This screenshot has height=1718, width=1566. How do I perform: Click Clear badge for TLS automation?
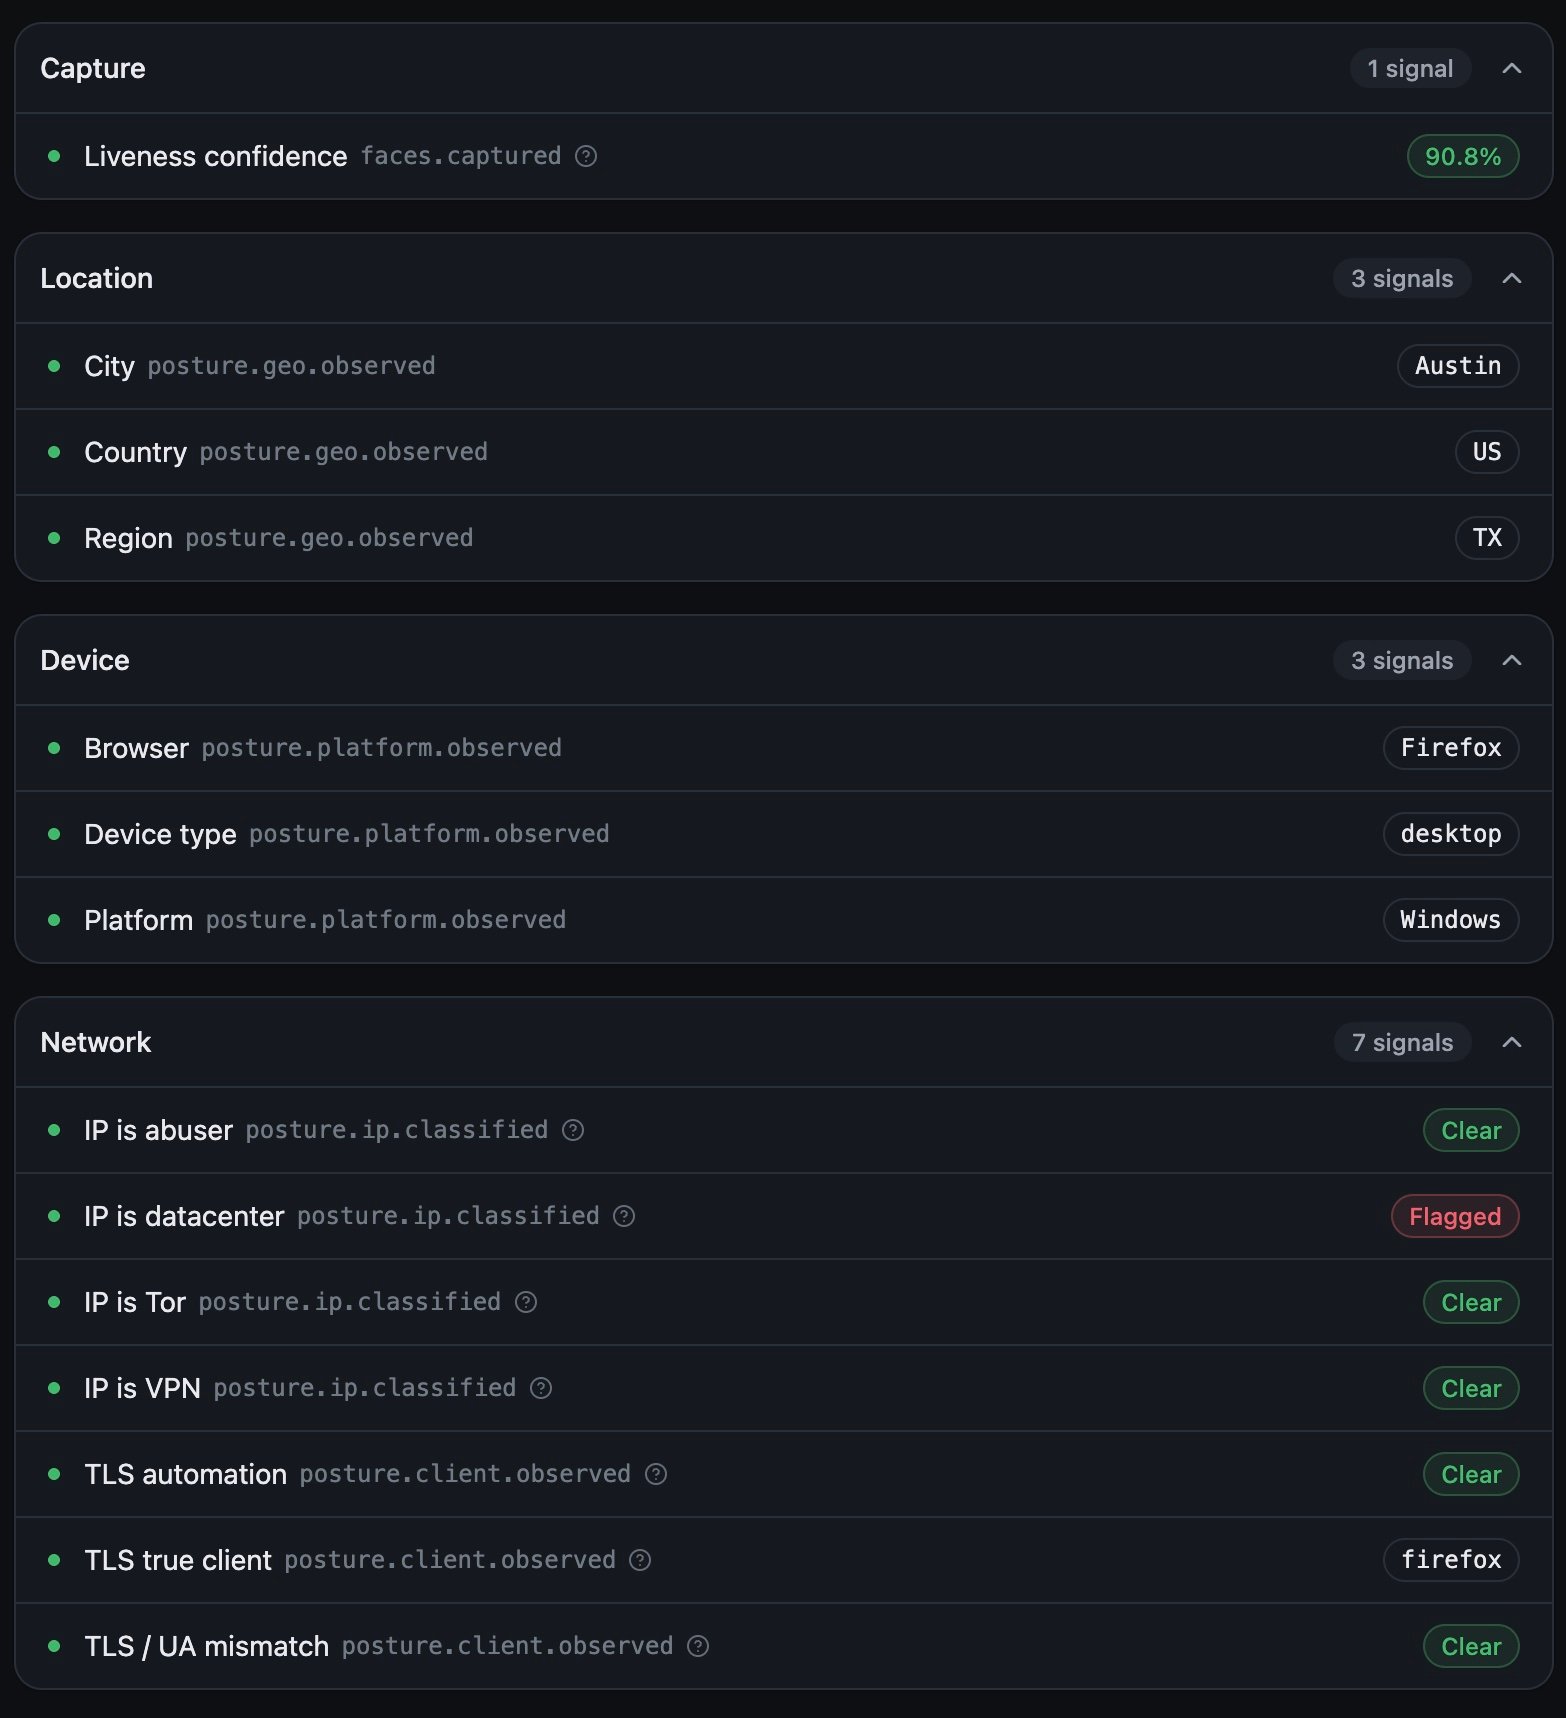[1471, 1474]
